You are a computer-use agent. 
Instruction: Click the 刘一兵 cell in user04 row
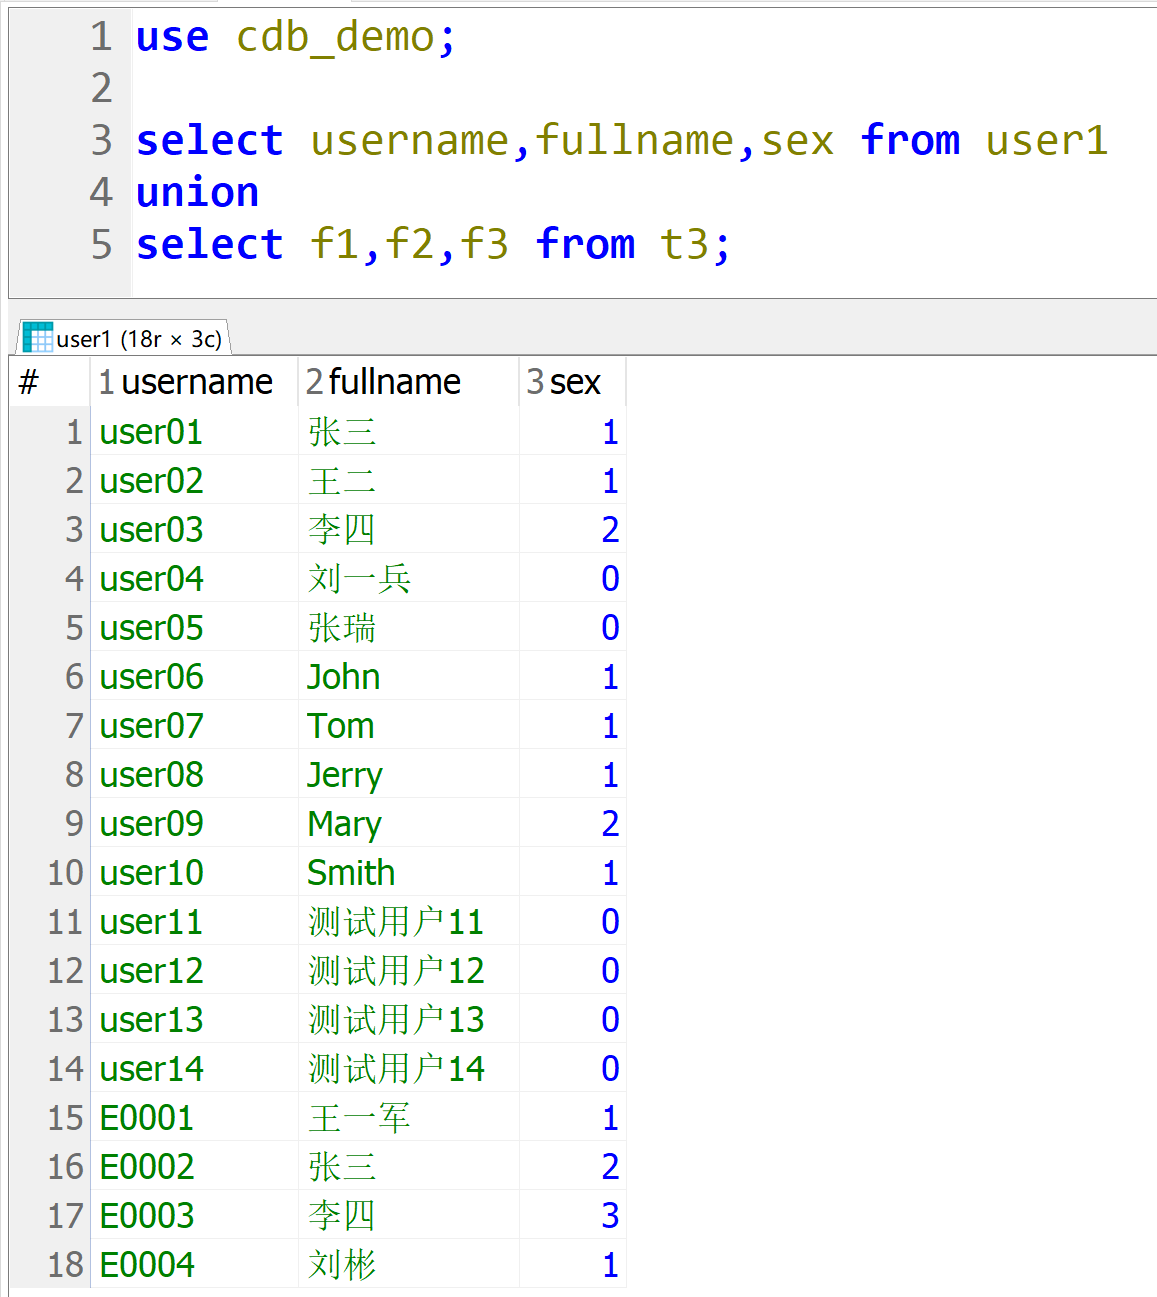(x=359, y=579)
